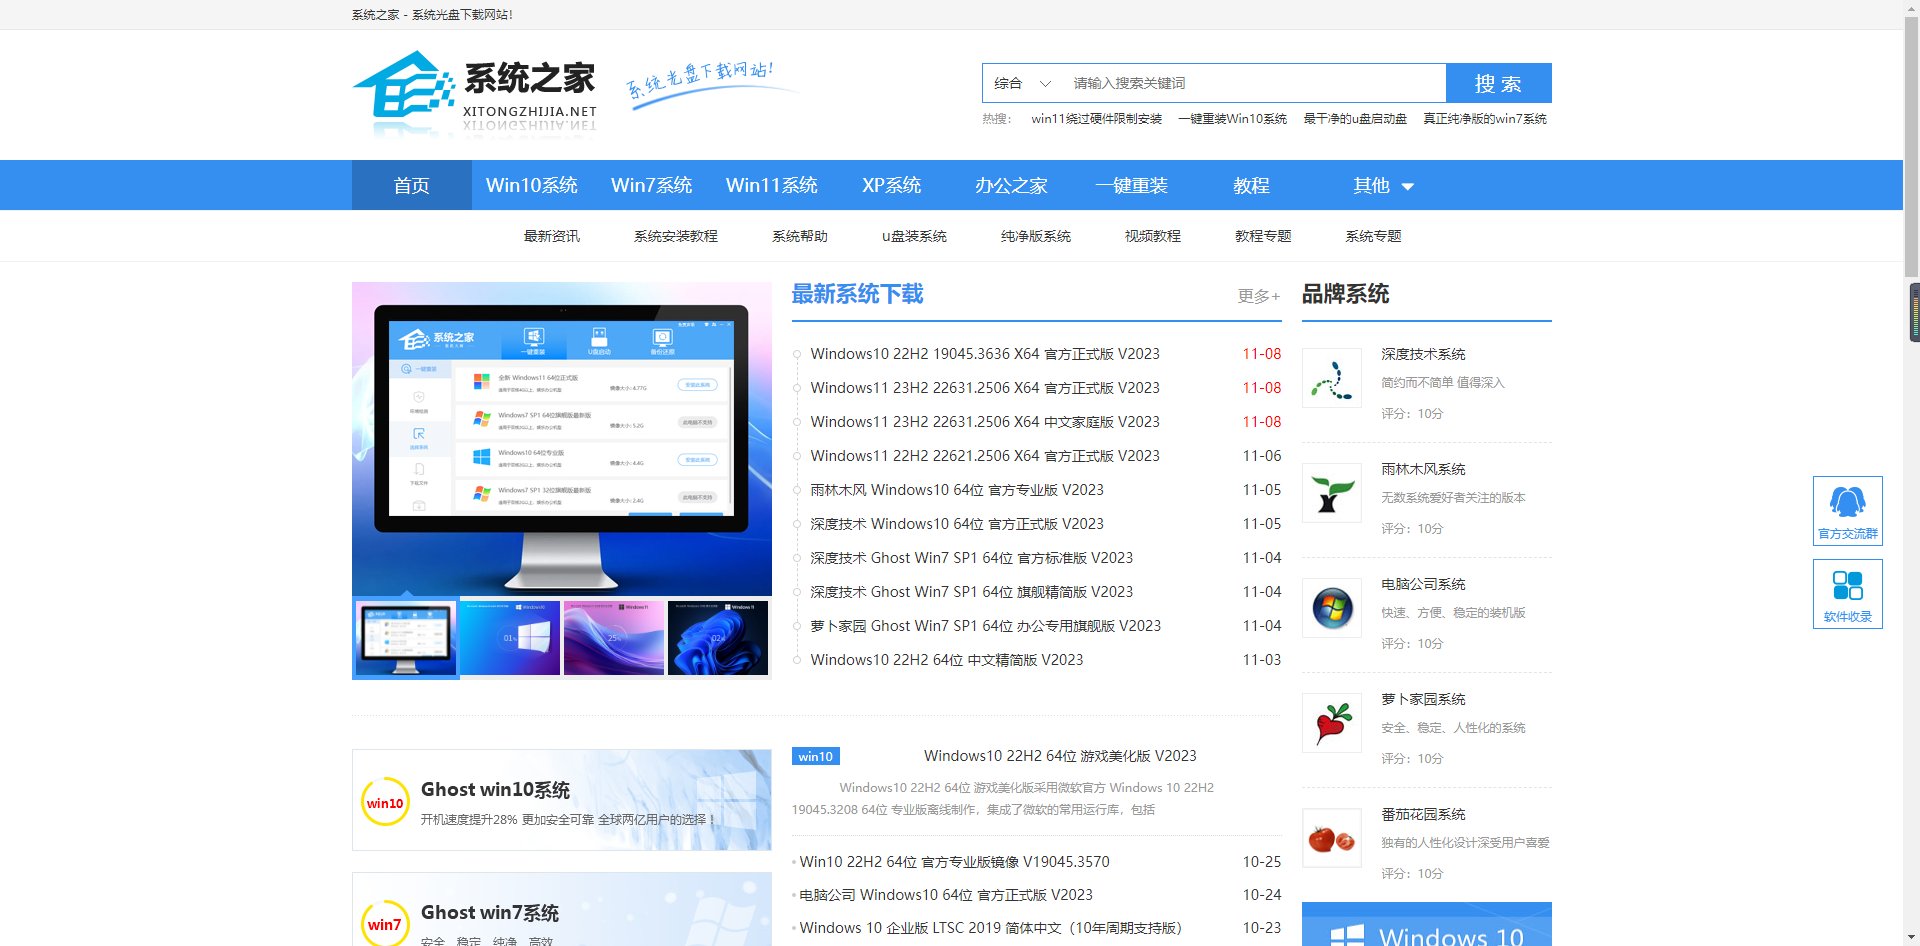1920x946 pixels.
Task: Open the Win11系统 nav tab
Action: tap(771, 185)
